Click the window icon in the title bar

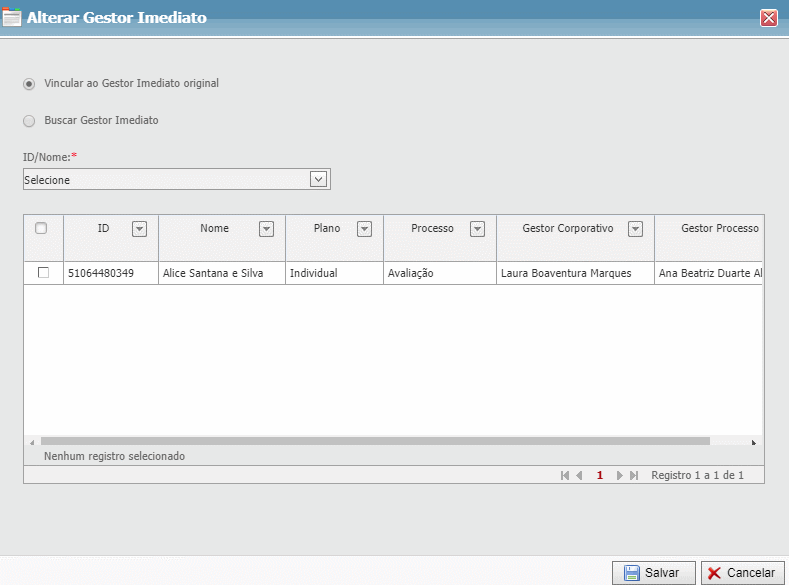[x=13, y=17]
